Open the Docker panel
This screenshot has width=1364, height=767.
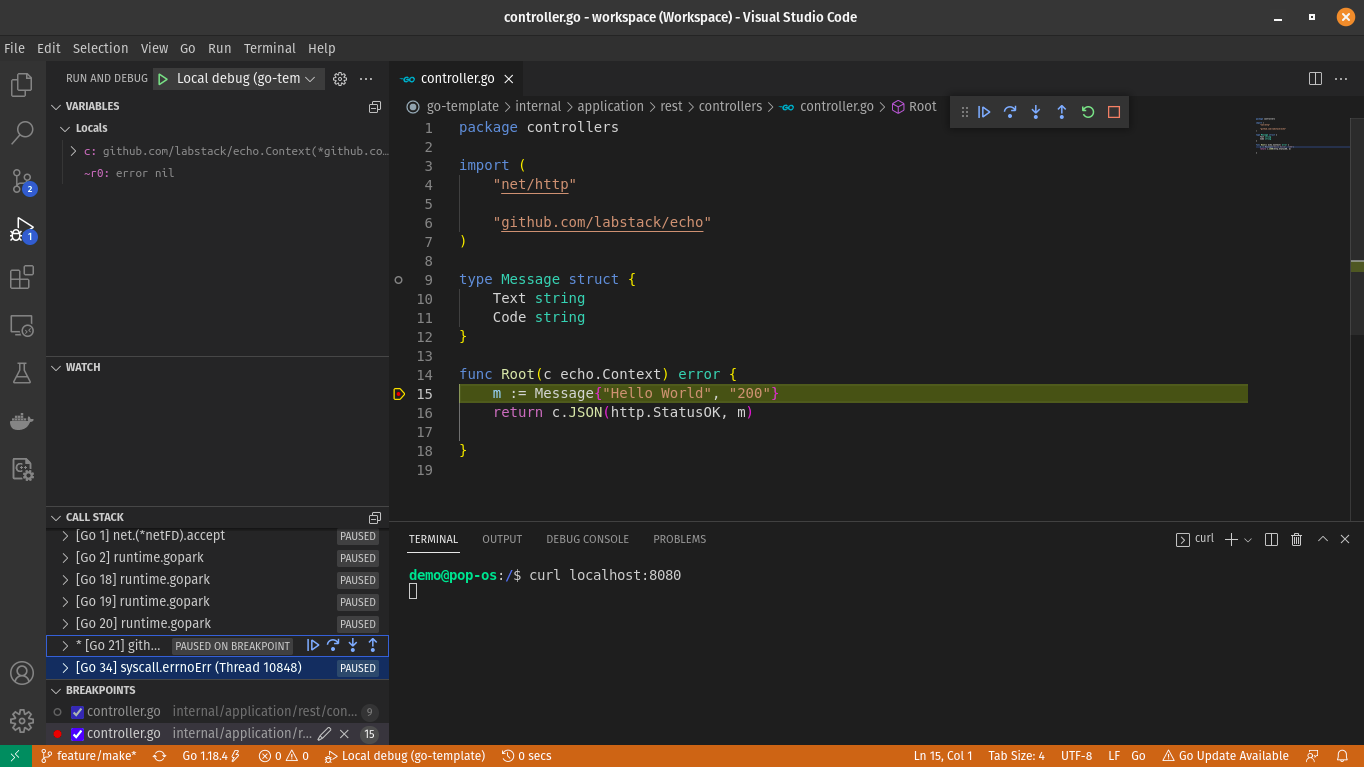(x=21, y=421)
